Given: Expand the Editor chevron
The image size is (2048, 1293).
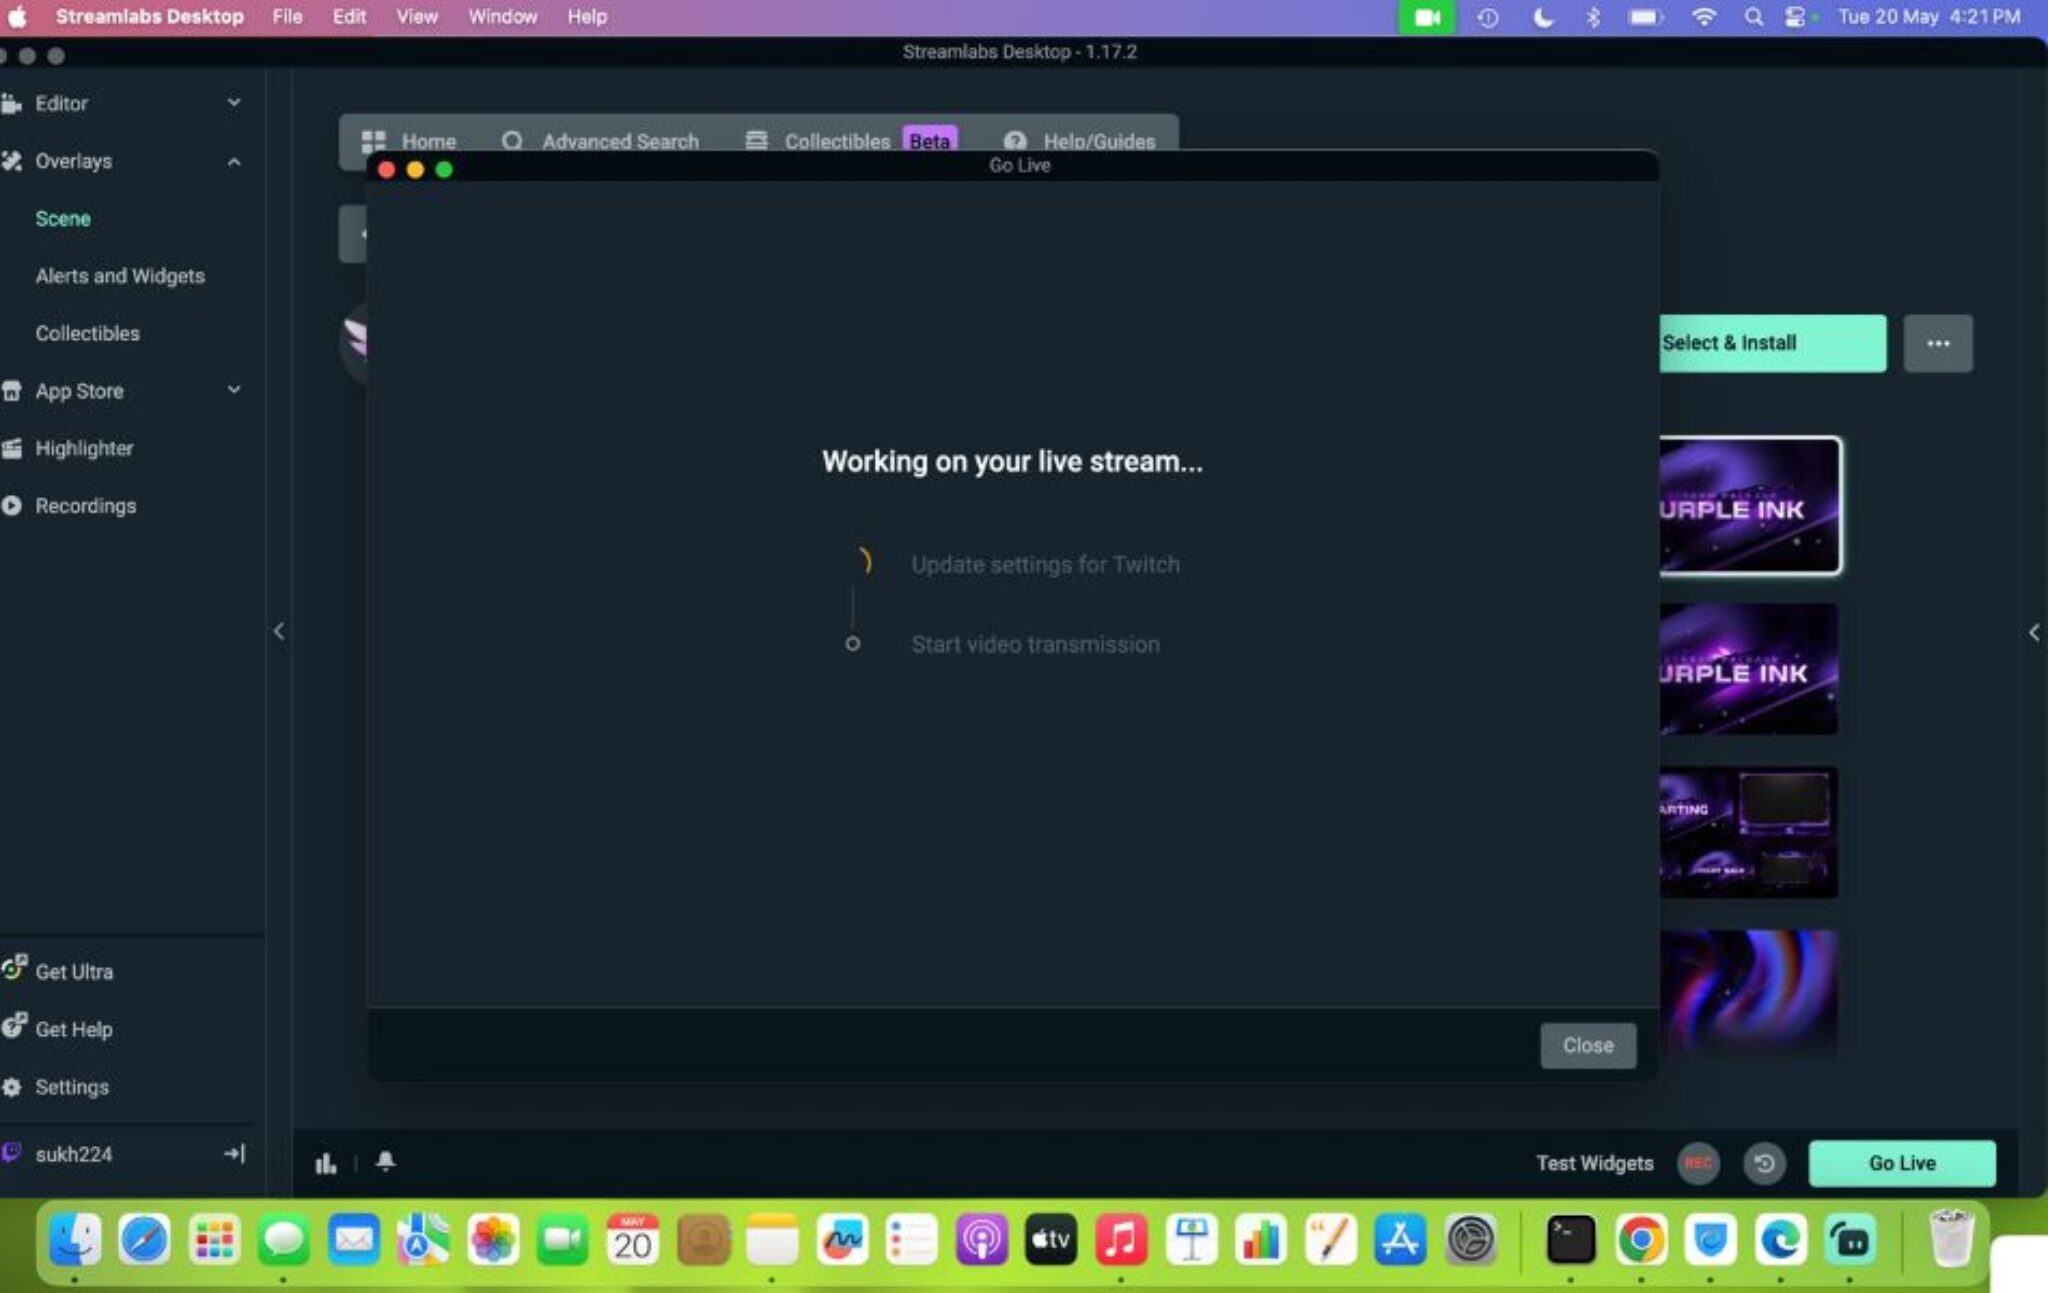Looking at the screenshot, I should (x=233, y=102).
